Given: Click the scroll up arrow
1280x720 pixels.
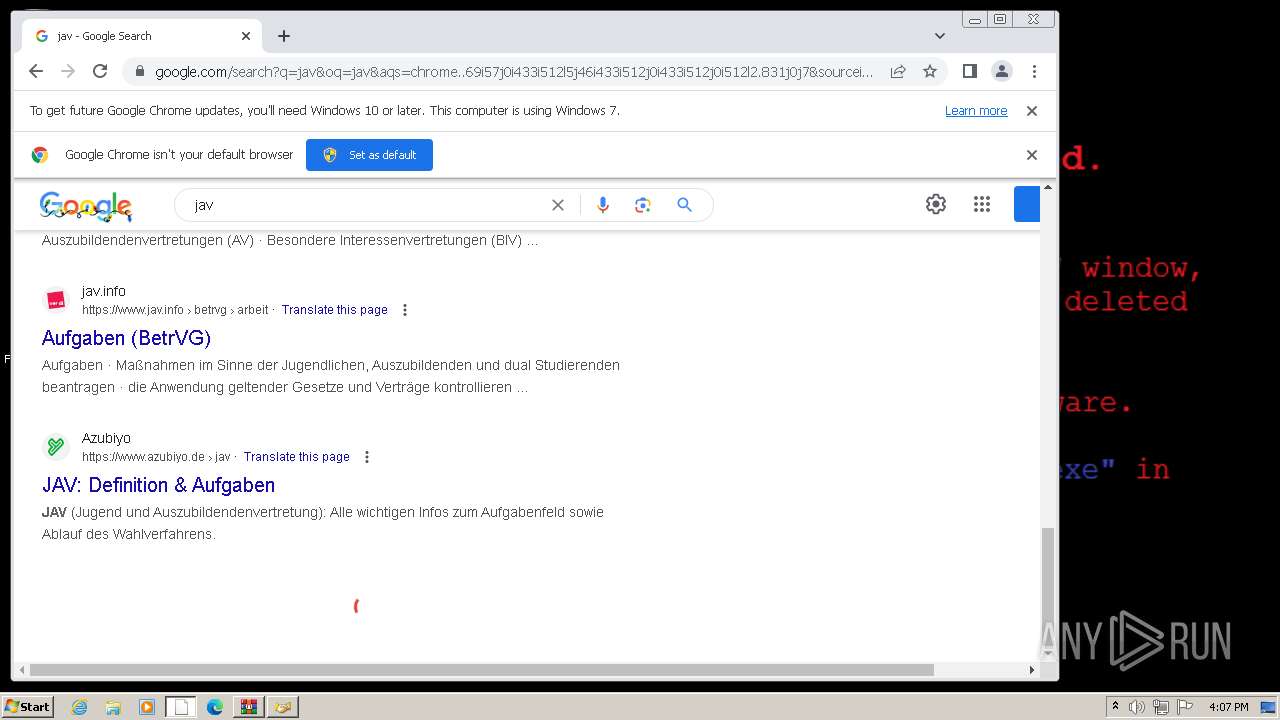Looking at the screenshot, I should coord(1048,187).
